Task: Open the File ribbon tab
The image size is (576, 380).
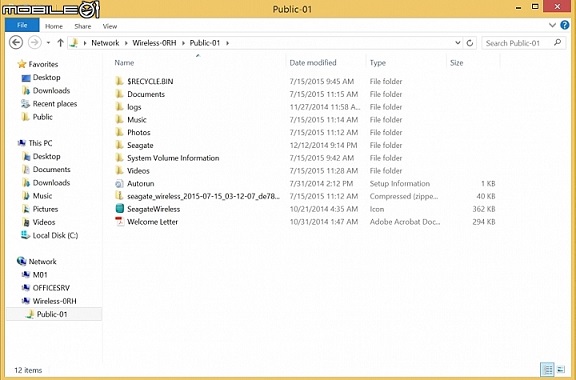Action: click(22, 25)
